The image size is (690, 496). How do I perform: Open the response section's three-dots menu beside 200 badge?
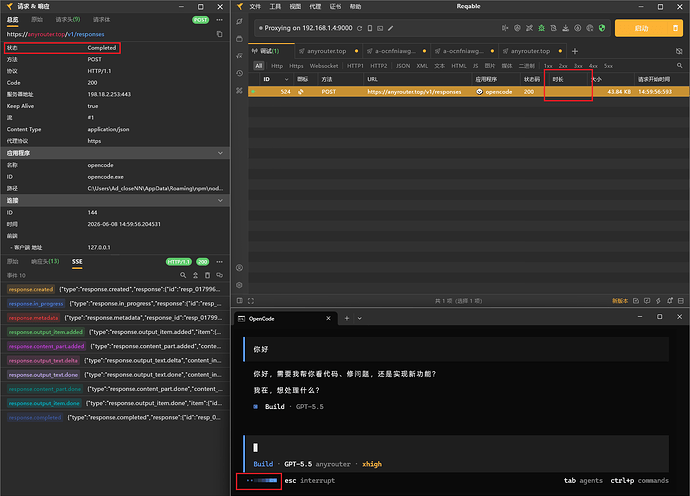pyautogui.click(x=220, y=261)
